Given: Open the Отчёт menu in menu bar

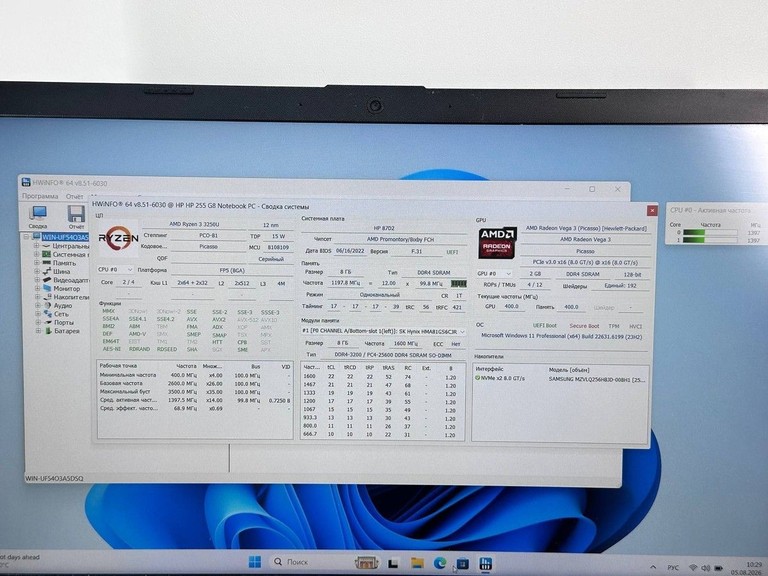Looking at the screenshot, I should (74, 196).
